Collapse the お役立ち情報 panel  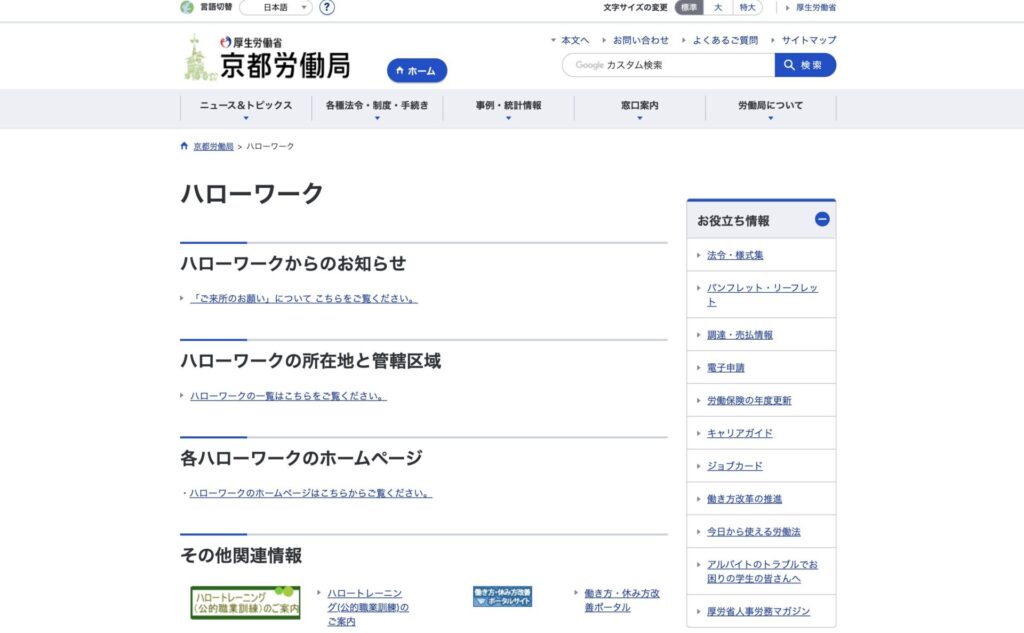click(823, 218)
